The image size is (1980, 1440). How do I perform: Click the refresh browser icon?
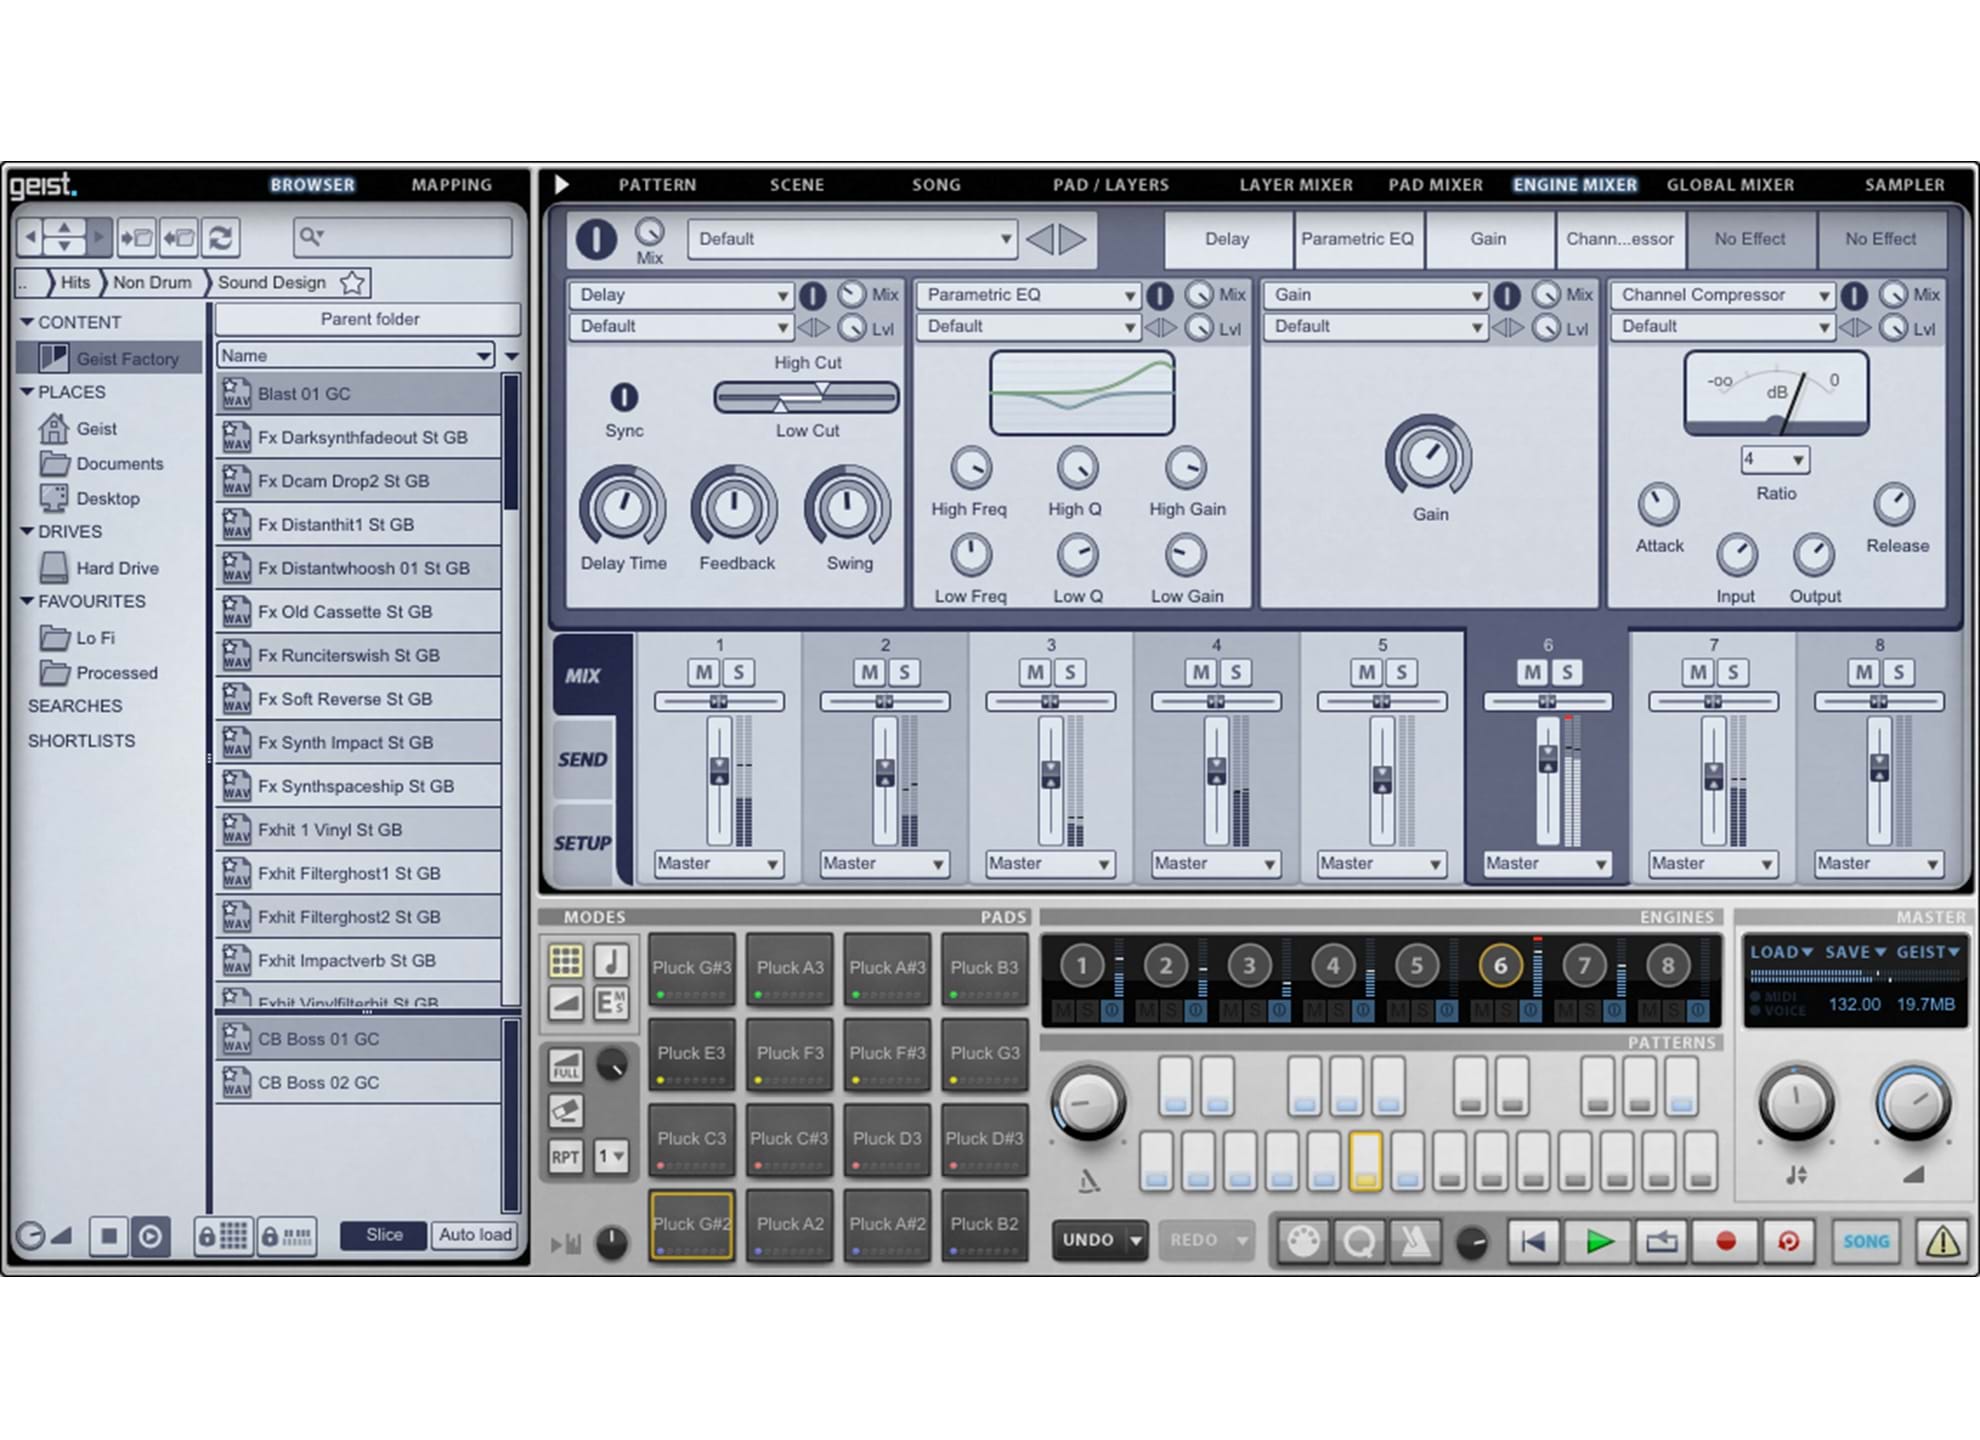[x=221, y=237]
